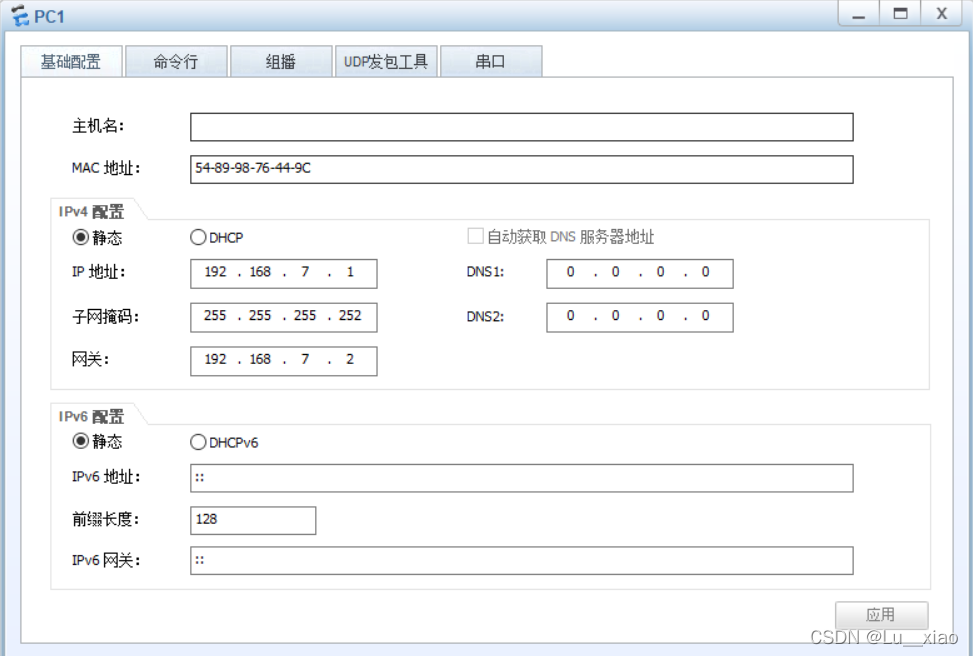Click the MAC 地址 field

522,169
